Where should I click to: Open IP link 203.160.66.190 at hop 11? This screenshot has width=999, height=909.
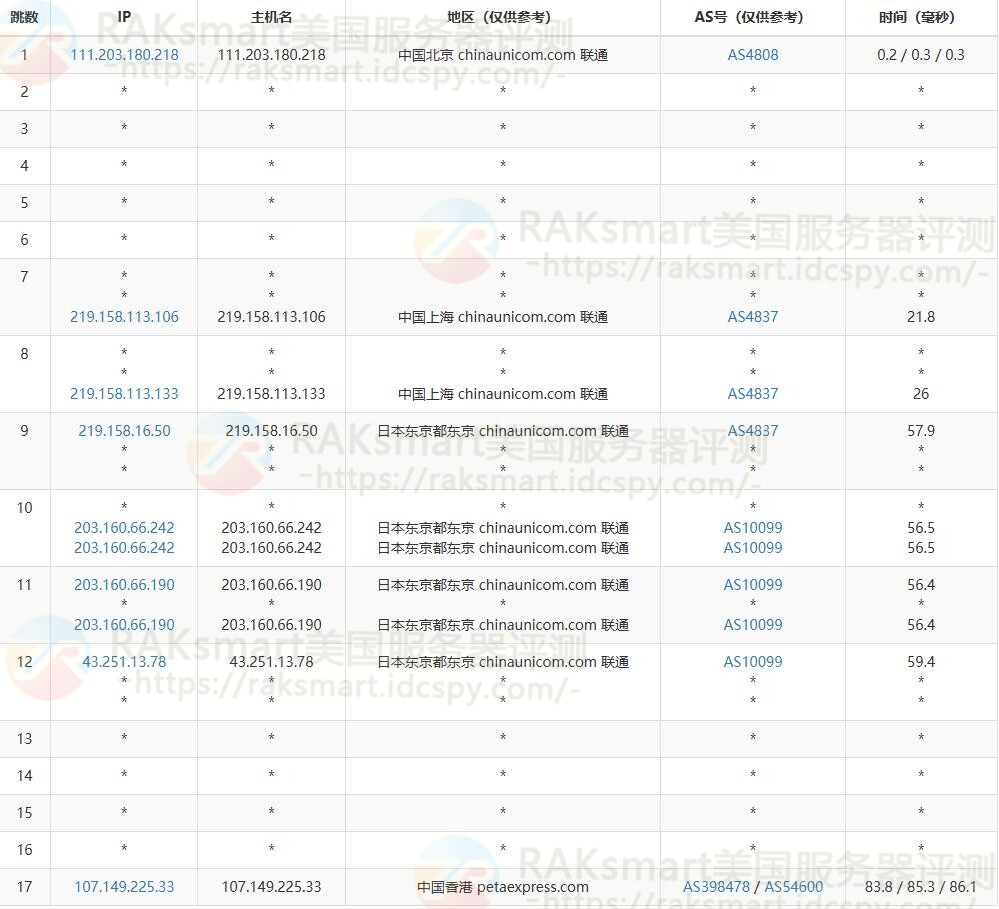(124, 585)
